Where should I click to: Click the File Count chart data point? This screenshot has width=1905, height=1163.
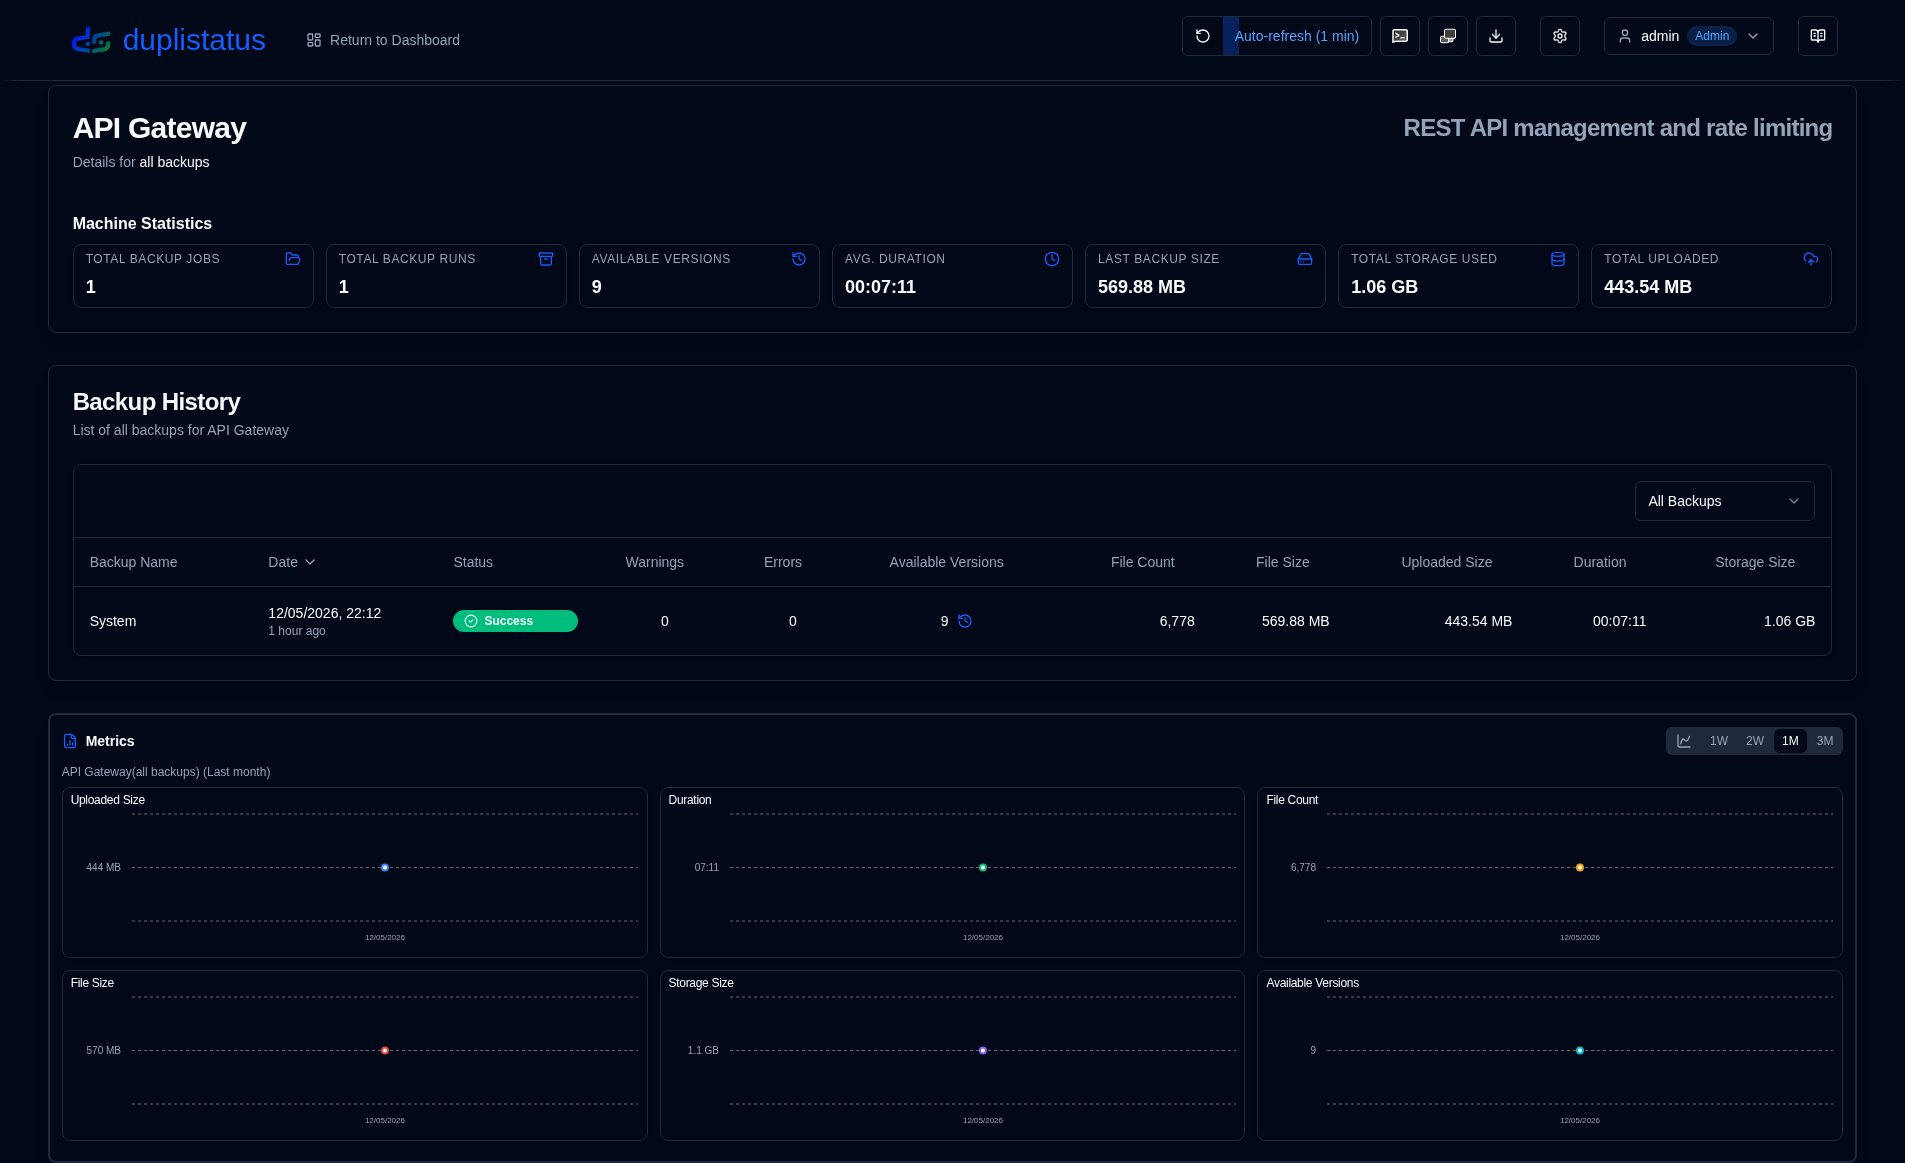1580,868
